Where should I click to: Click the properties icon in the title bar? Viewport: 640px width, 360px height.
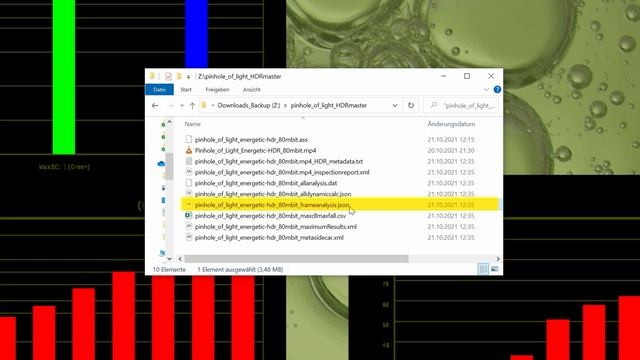[168, 76]
